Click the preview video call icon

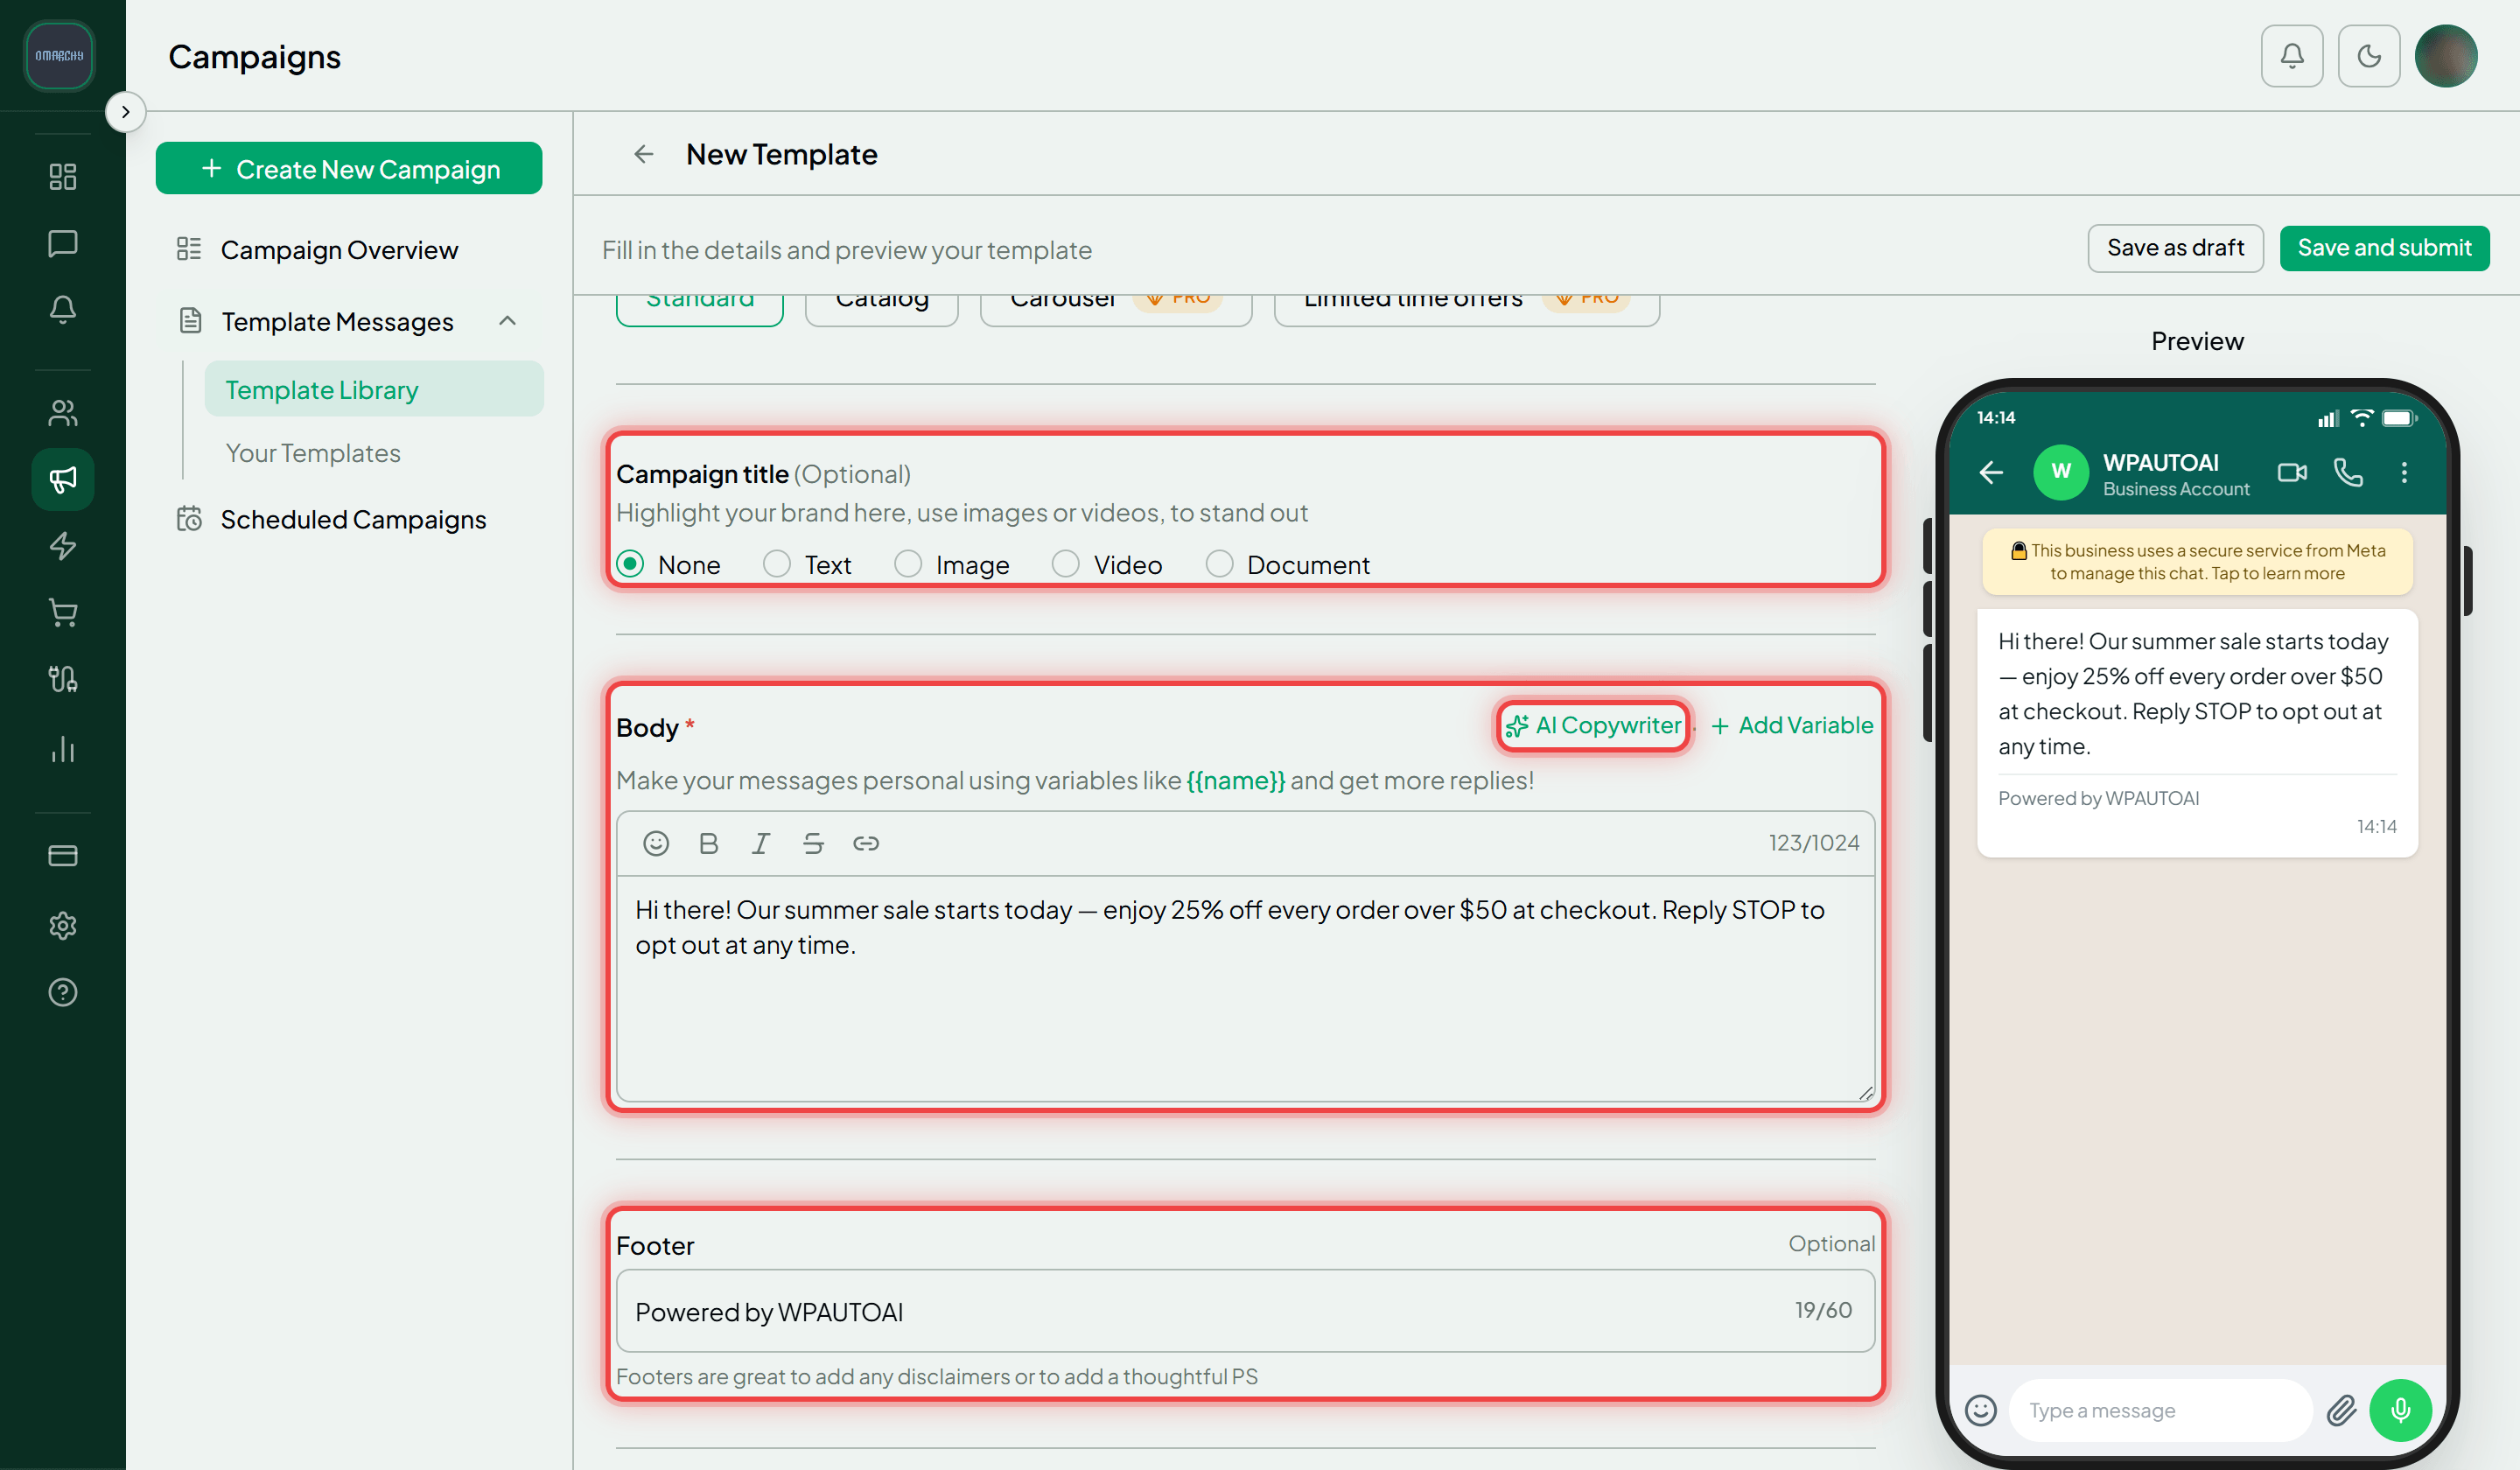click(x=2291, y=472)
